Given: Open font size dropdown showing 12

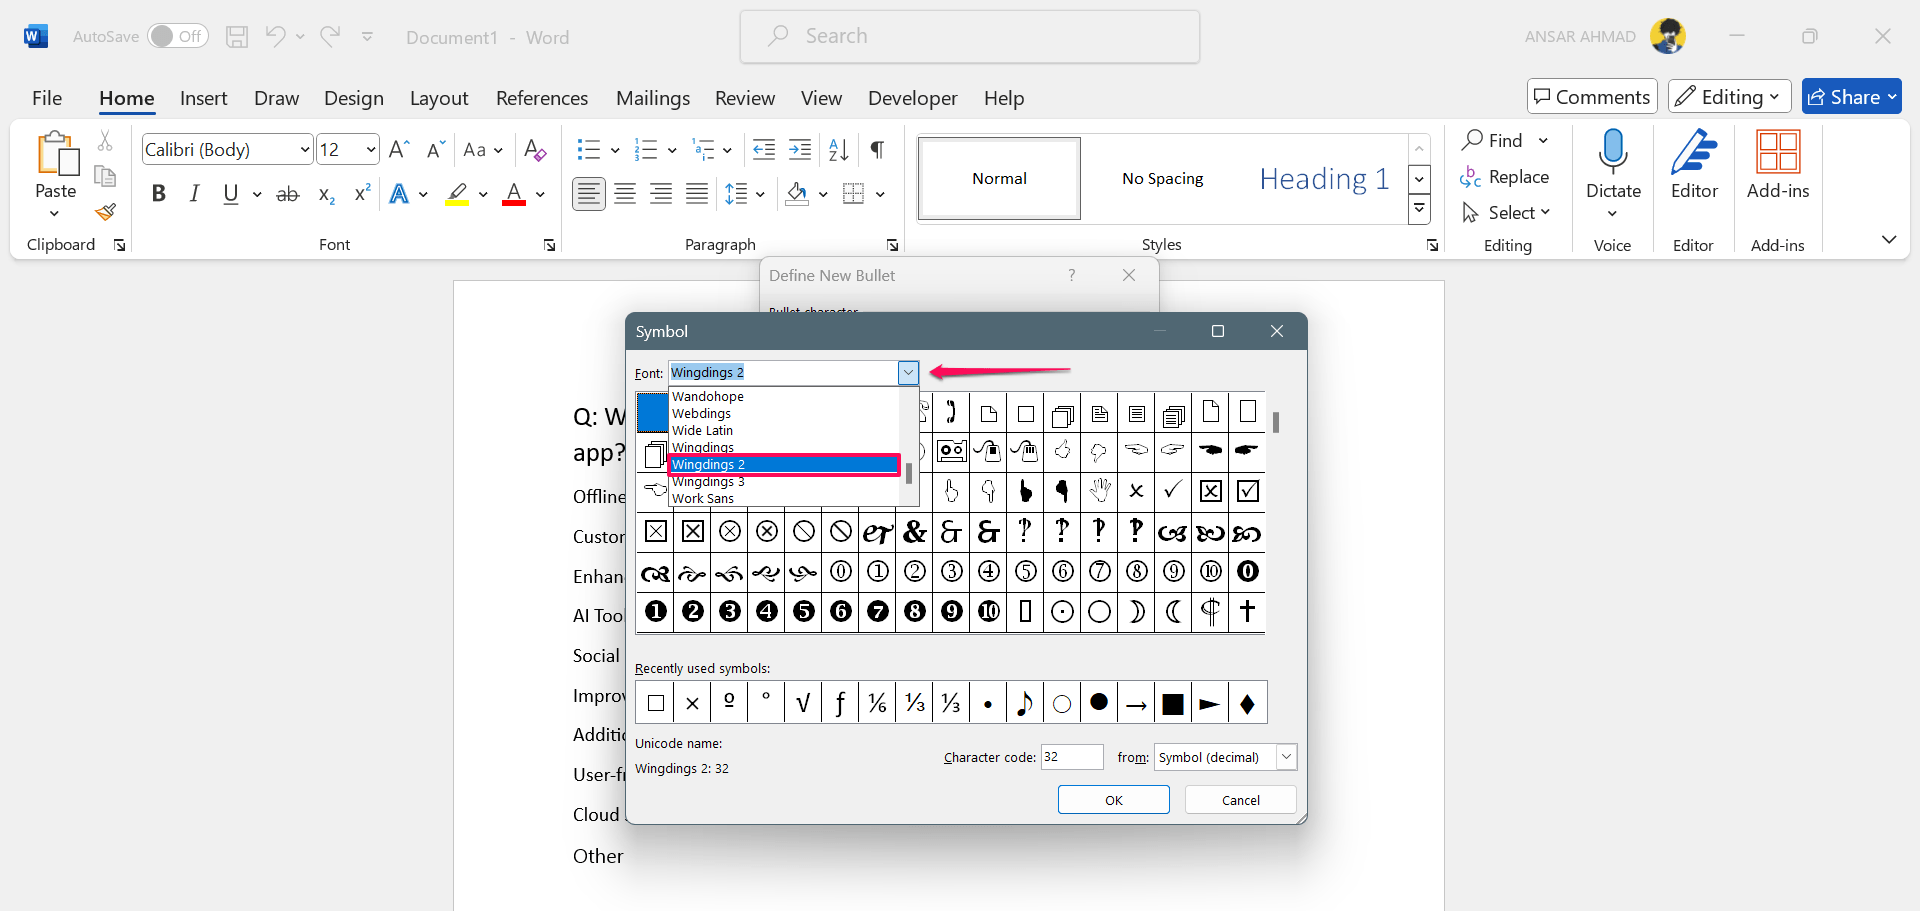Looking at the screenshot, I should click(371, 150).
